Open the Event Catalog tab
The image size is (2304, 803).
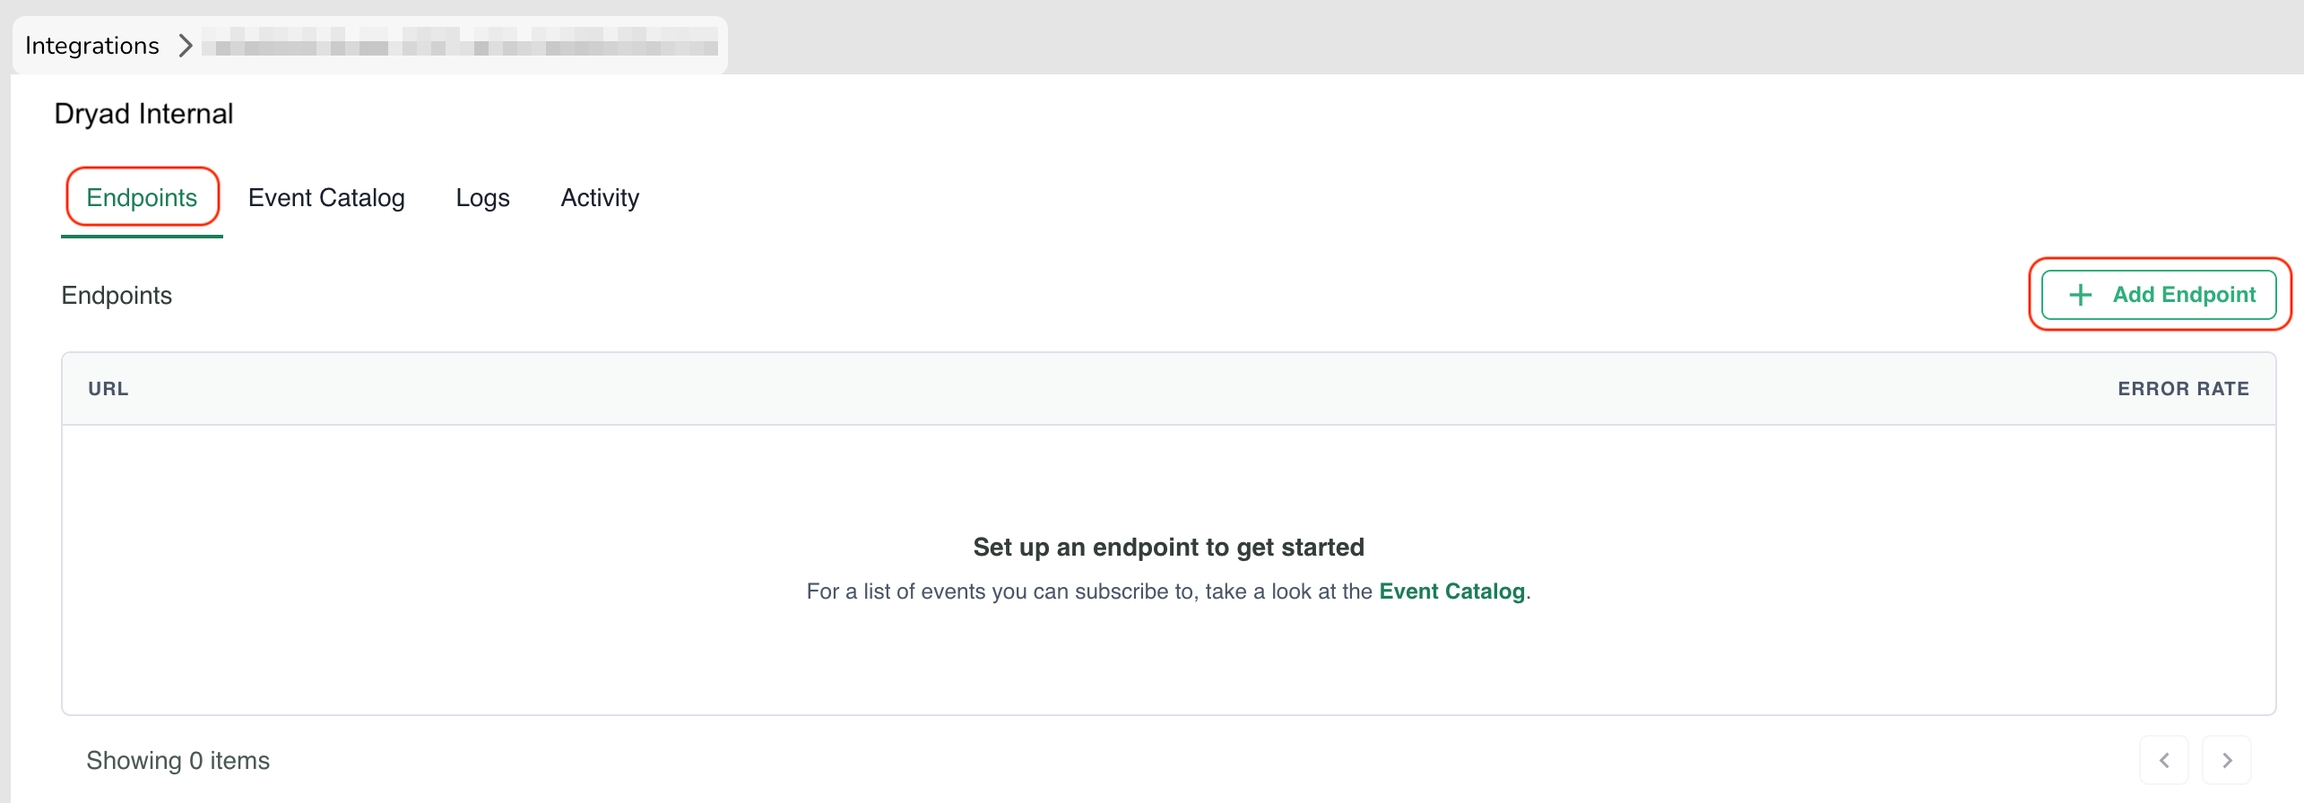pyautogui.click(x=326, y=198)
